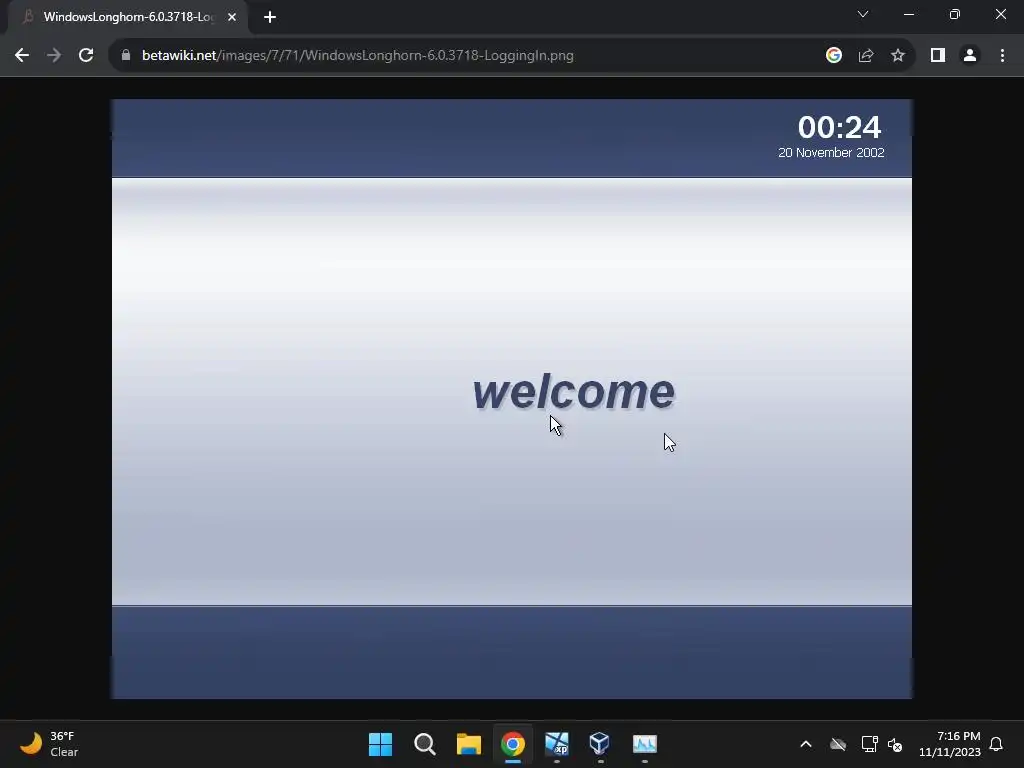Image resolution: width=1024 pixels, height=768 pixels.
Task: Click the betawiki.net address bar URL
Action: 358,56
